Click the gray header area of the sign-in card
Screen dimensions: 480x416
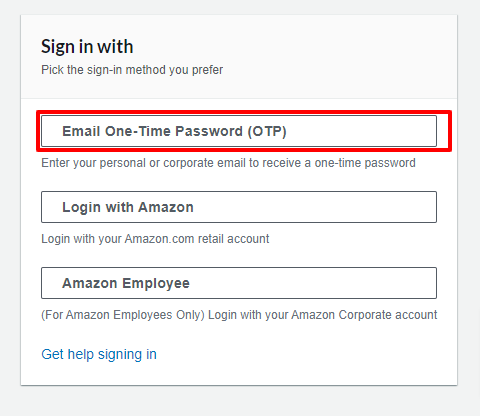239,57
